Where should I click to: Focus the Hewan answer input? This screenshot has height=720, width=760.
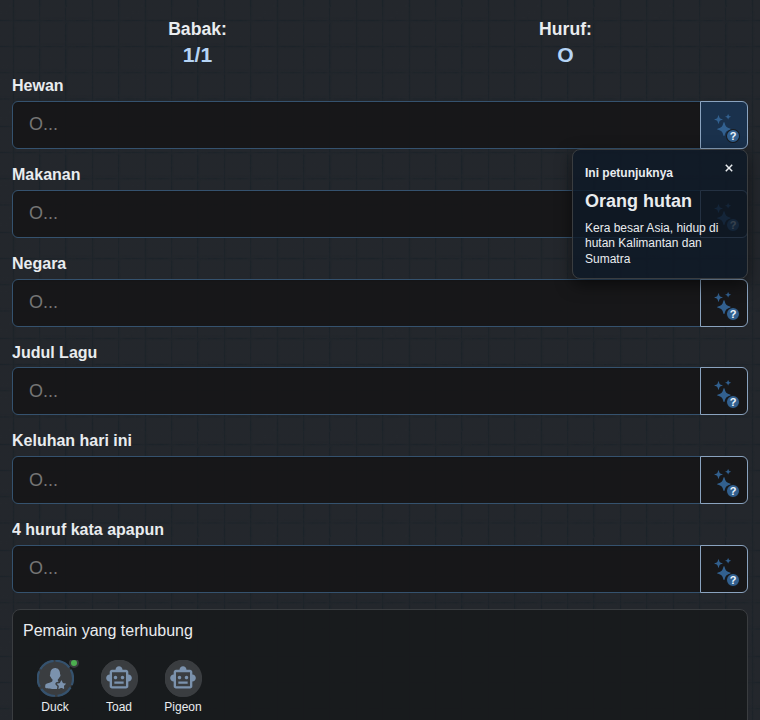click(x=356, y=125)
